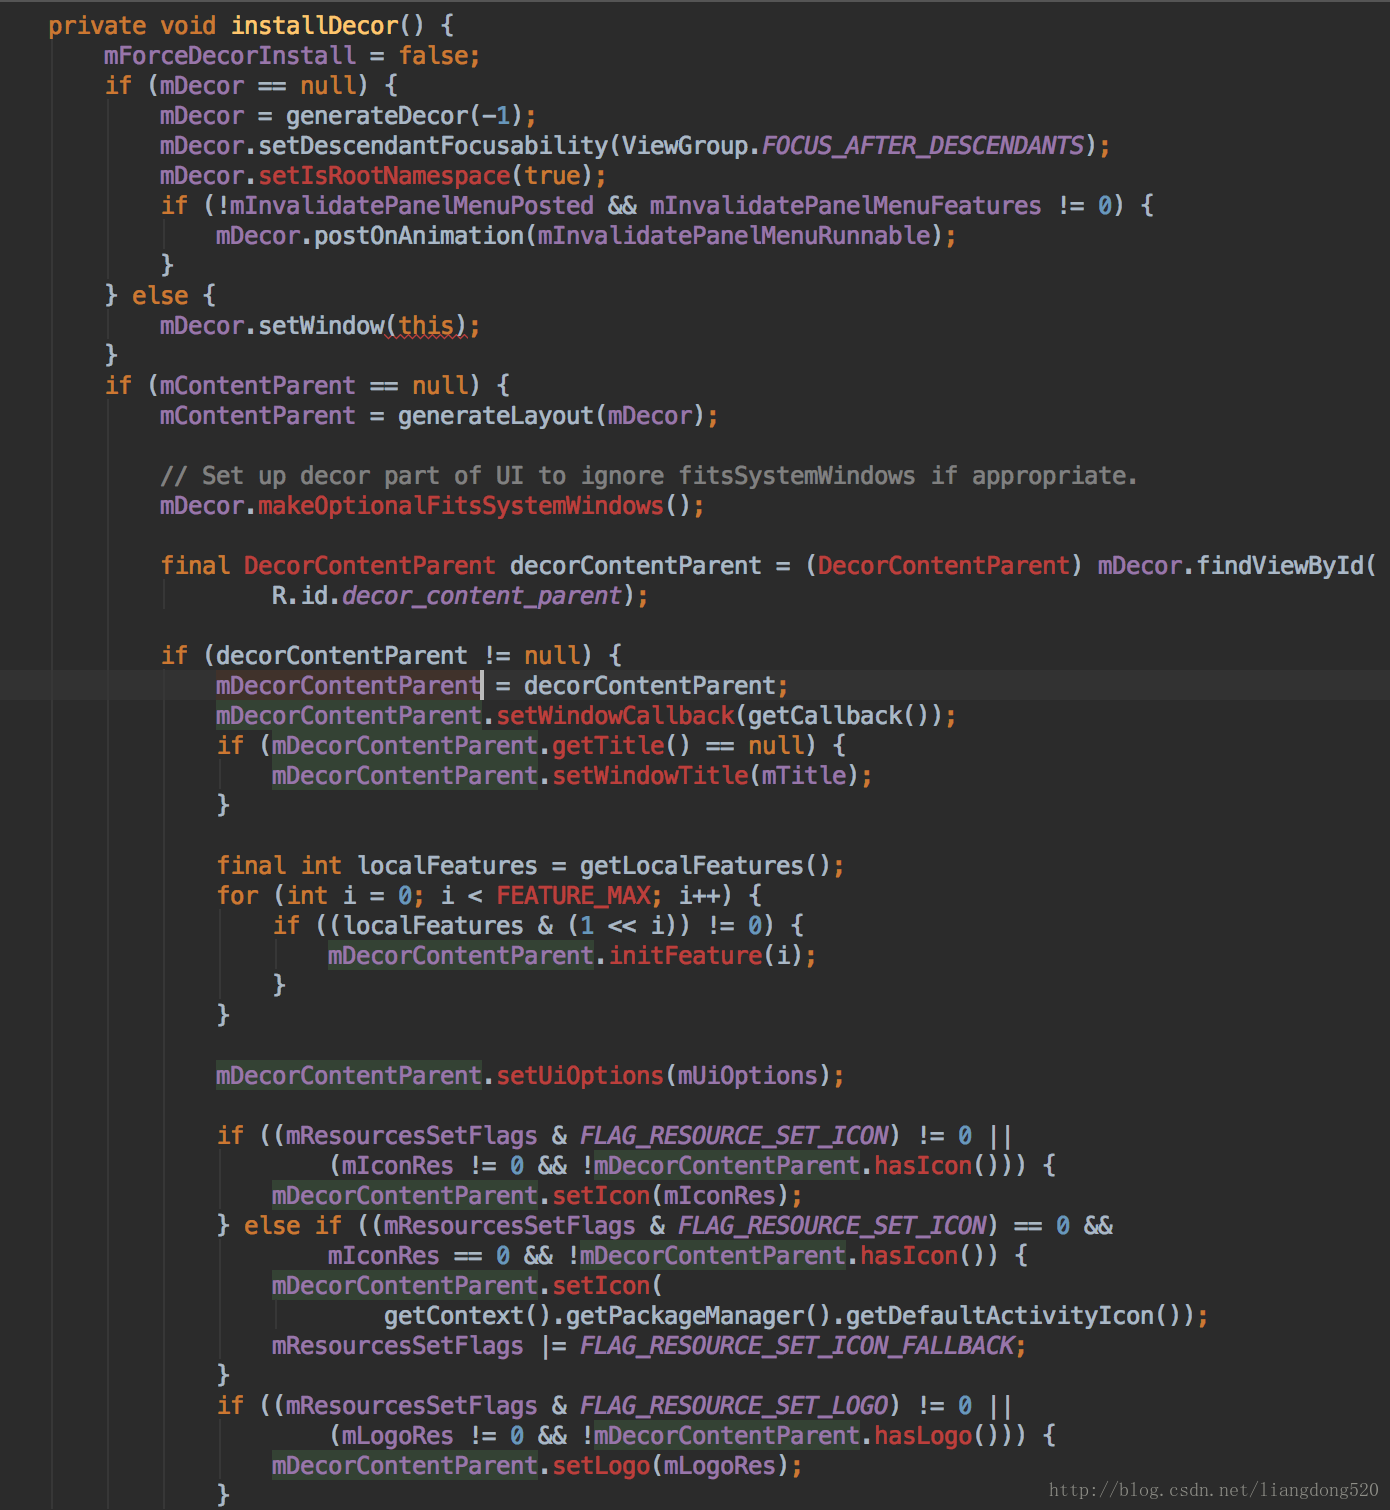Click 'else if' keyword for icon fallback
This screenshot has height=1510, width=1390.
pos(293,1226)
